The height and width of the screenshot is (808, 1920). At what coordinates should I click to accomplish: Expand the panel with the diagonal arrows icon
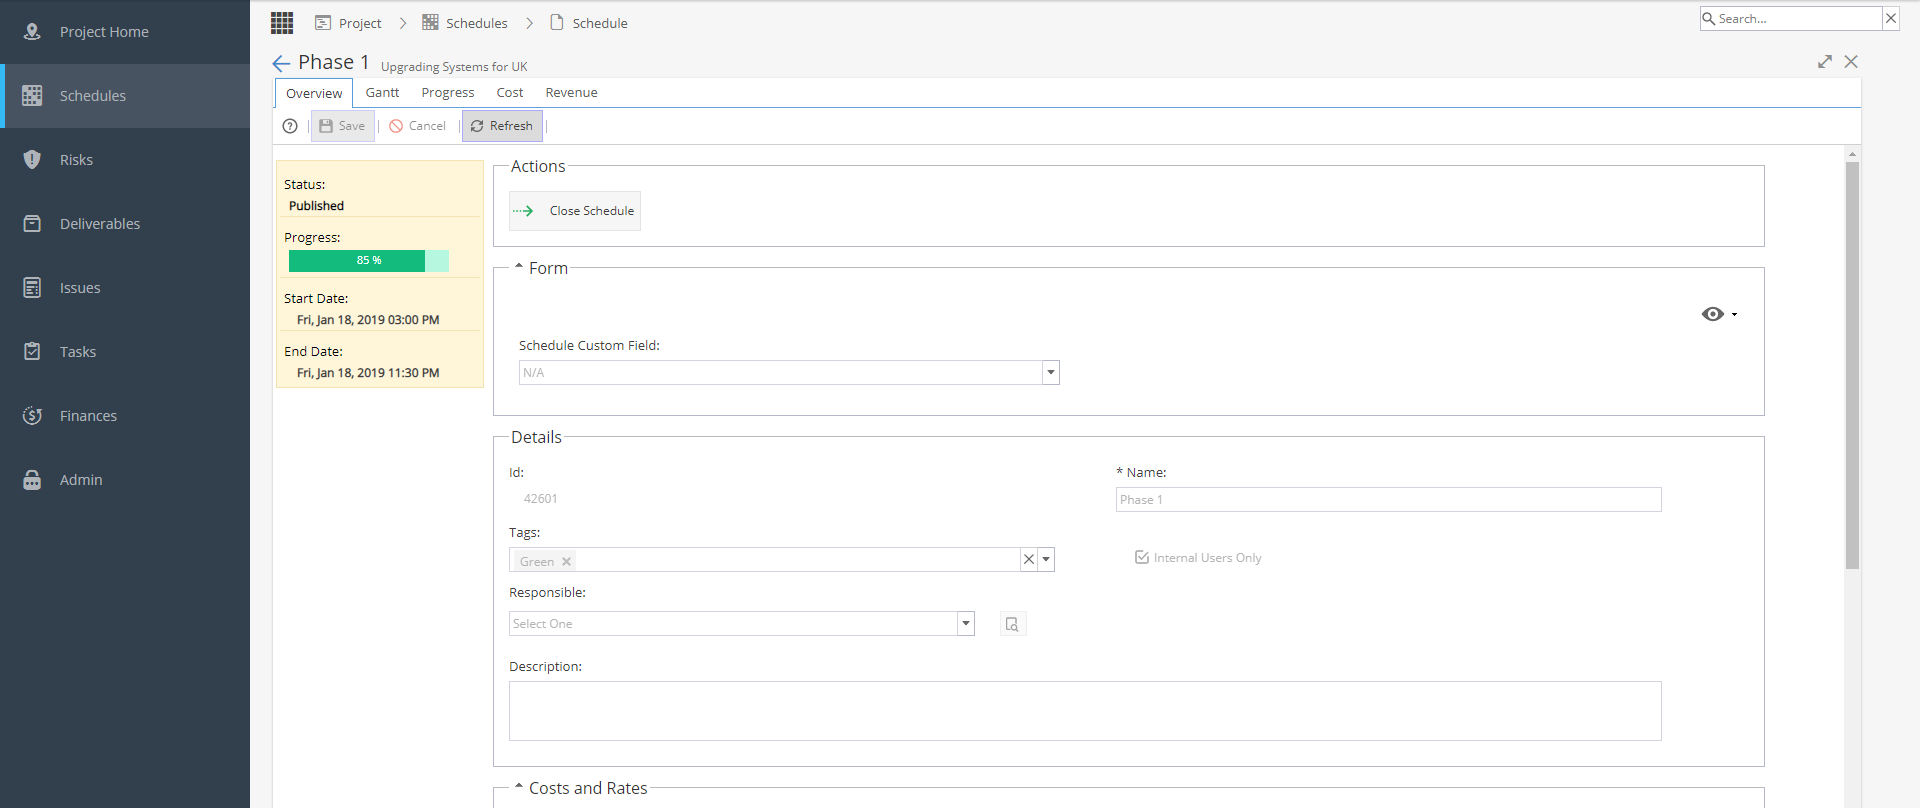[1825, 62]
